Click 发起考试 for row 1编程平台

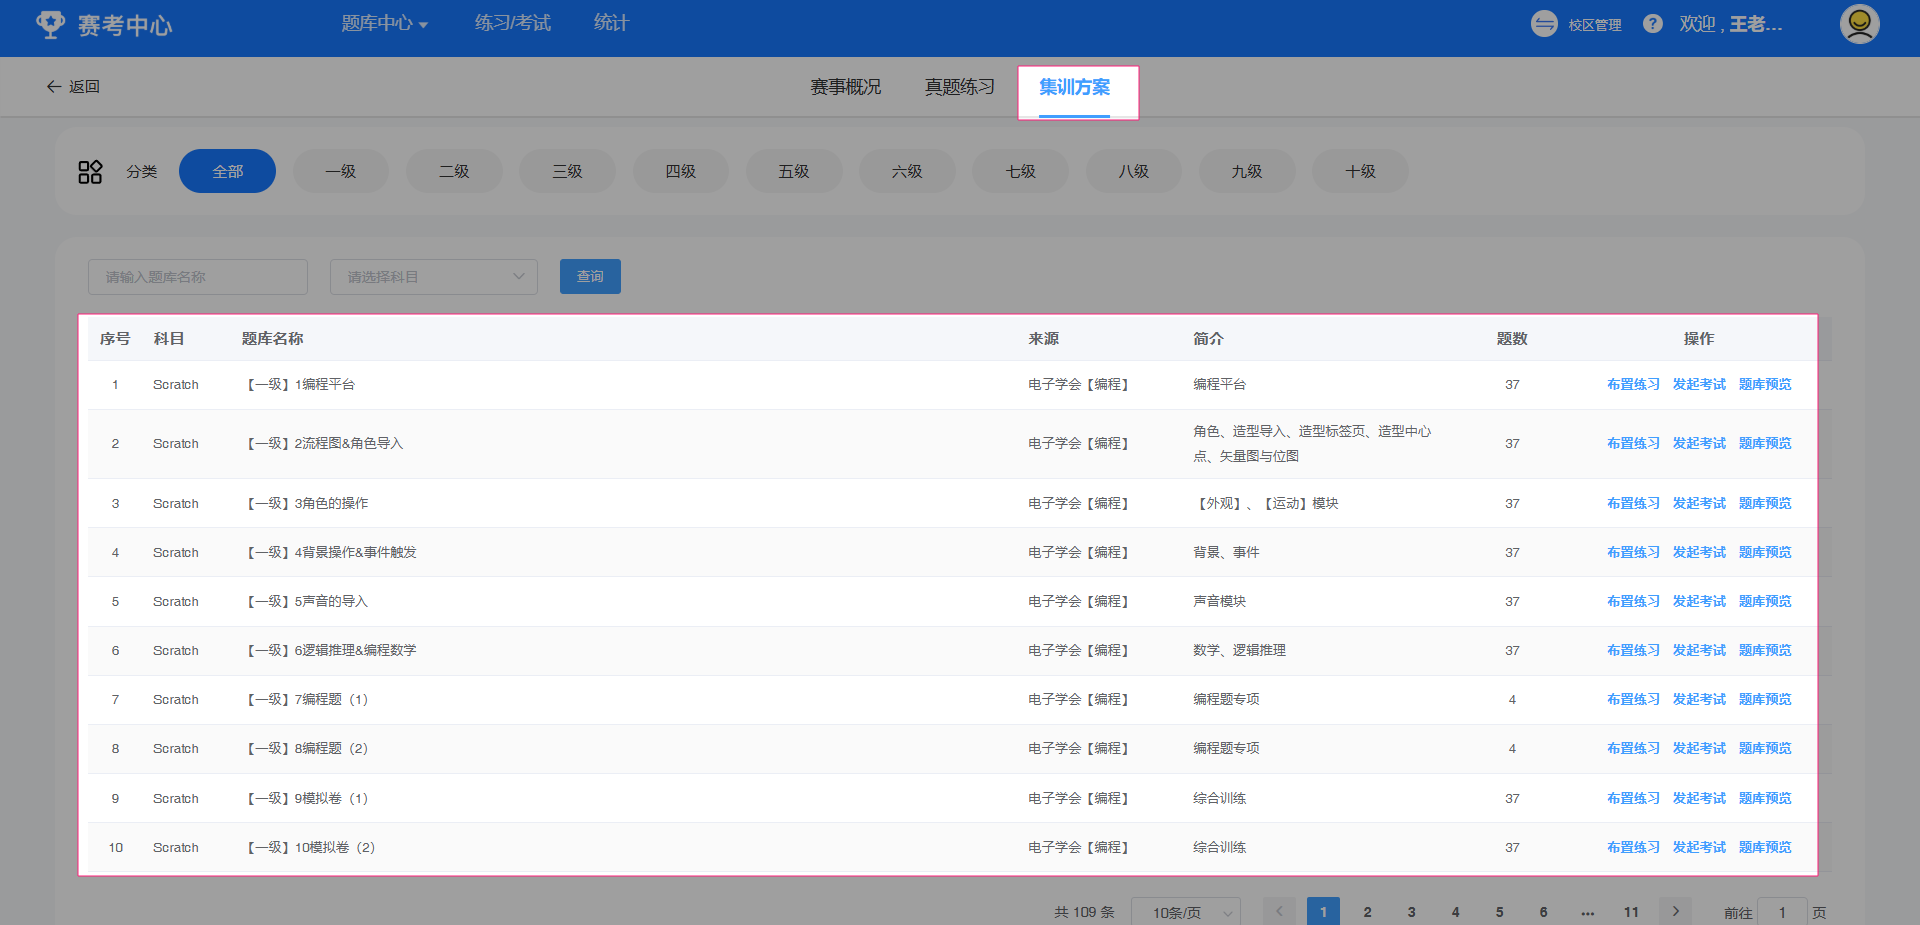[x=1699, y=385]
